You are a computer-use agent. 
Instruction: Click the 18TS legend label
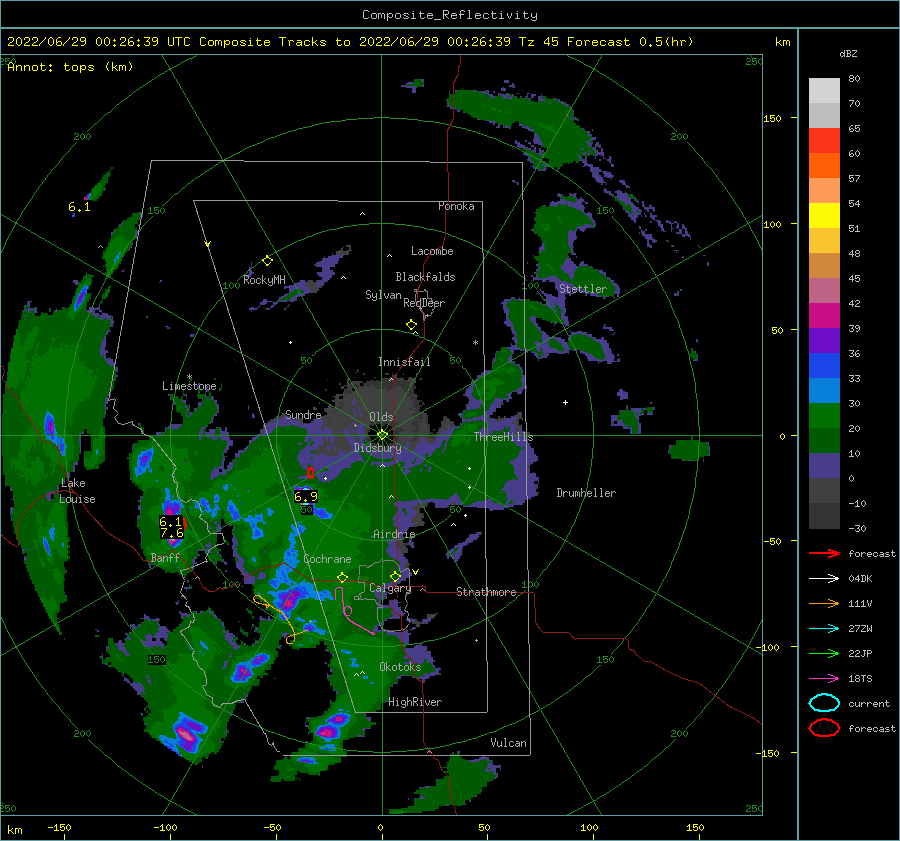click(860, 679)
